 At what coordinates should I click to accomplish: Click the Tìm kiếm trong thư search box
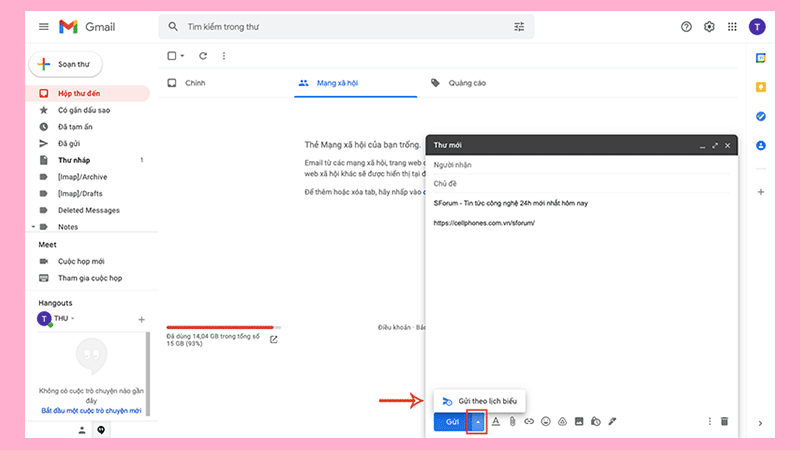[346, 27]
